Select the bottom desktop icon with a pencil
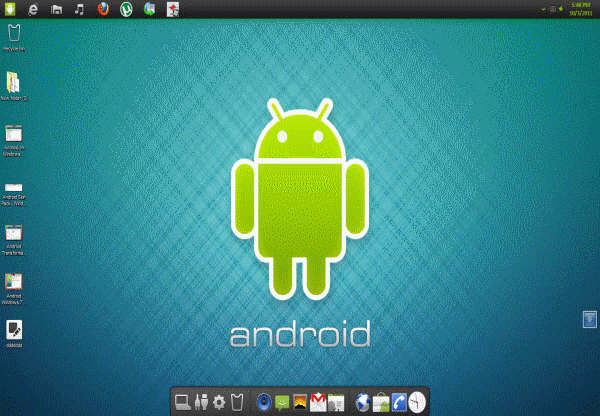 point(14,334)
